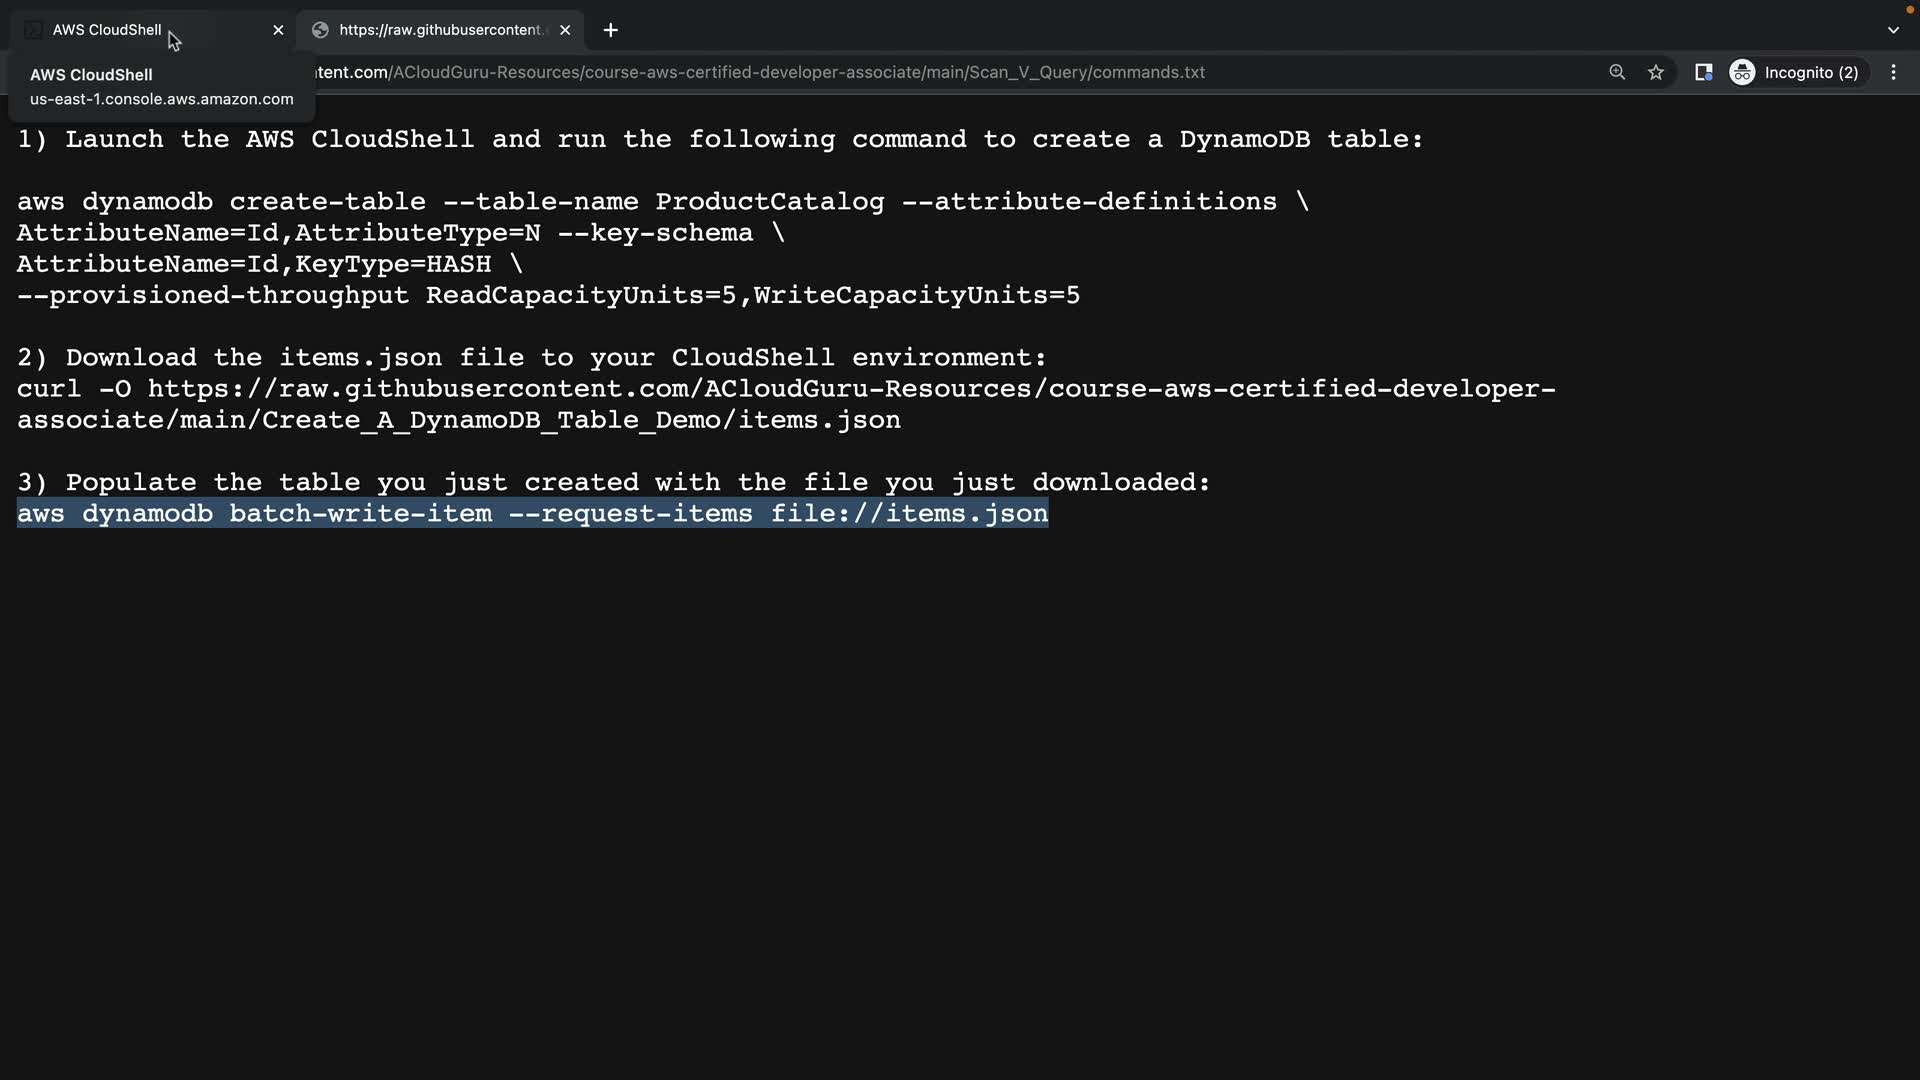Click the --provisioned-throughput line
This screenshot has height=1080, width=1920.
click(x=548, y=296)
